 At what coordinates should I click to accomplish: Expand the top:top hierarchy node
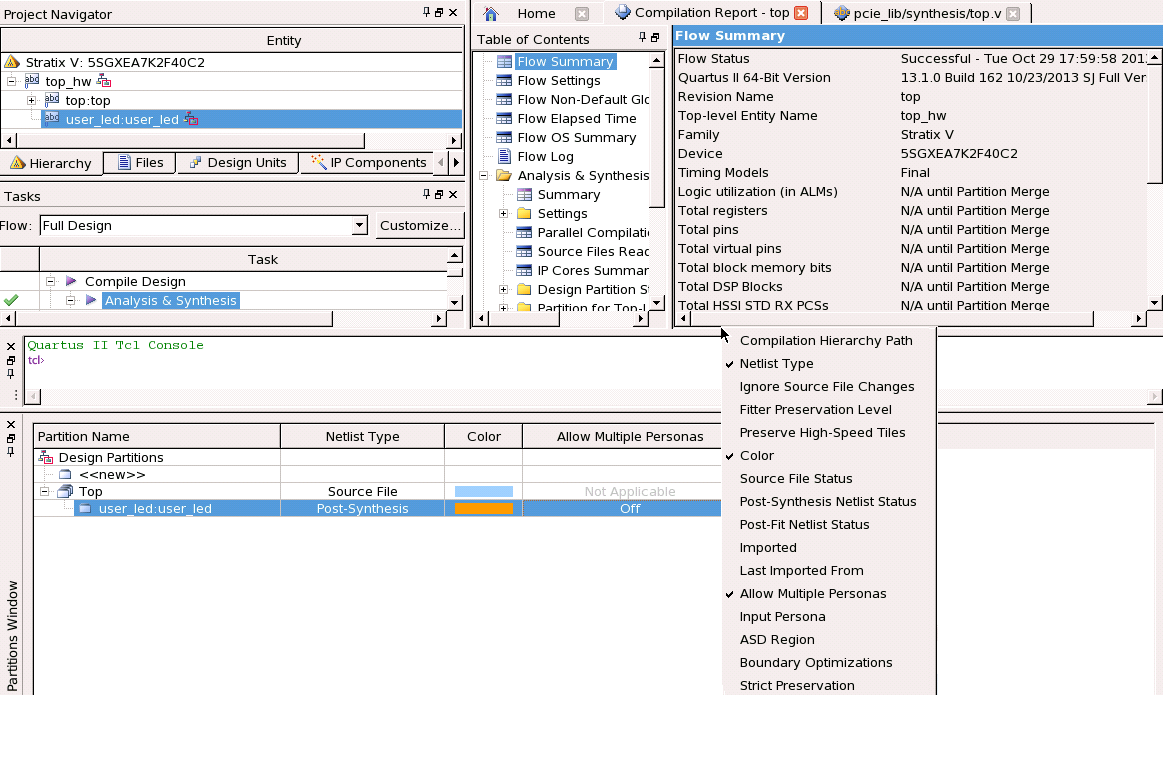pyautogui.click(x=31, y=100)
